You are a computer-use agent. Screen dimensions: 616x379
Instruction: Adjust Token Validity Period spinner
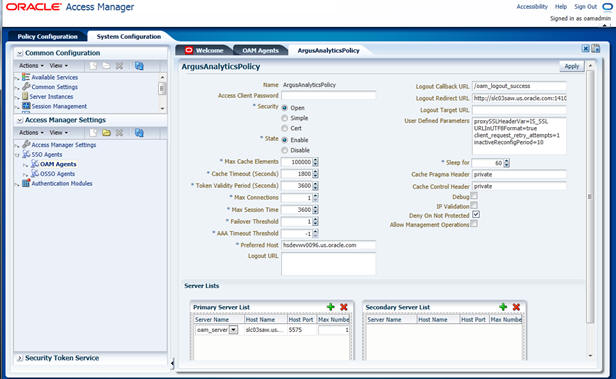click(315, 185)
